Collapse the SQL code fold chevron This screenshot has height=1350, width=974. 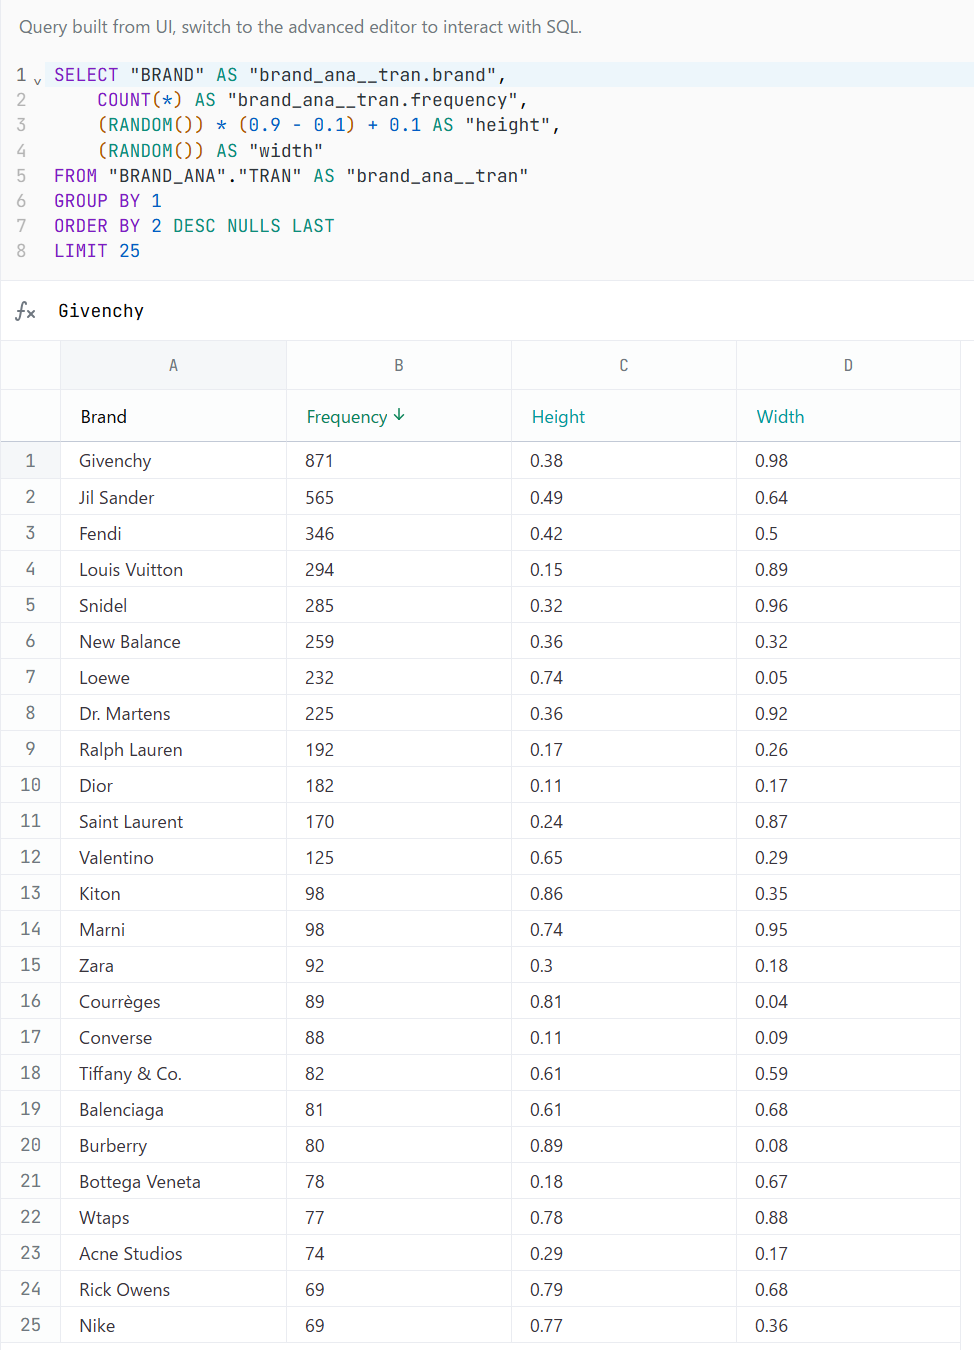[38, 81]
